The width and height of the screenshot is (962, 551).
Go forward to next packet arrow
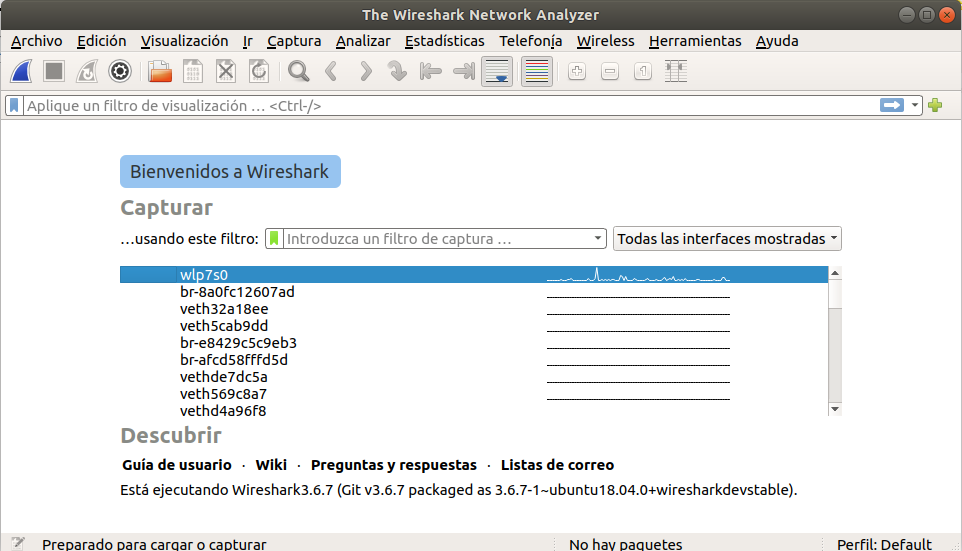point(366,71)
